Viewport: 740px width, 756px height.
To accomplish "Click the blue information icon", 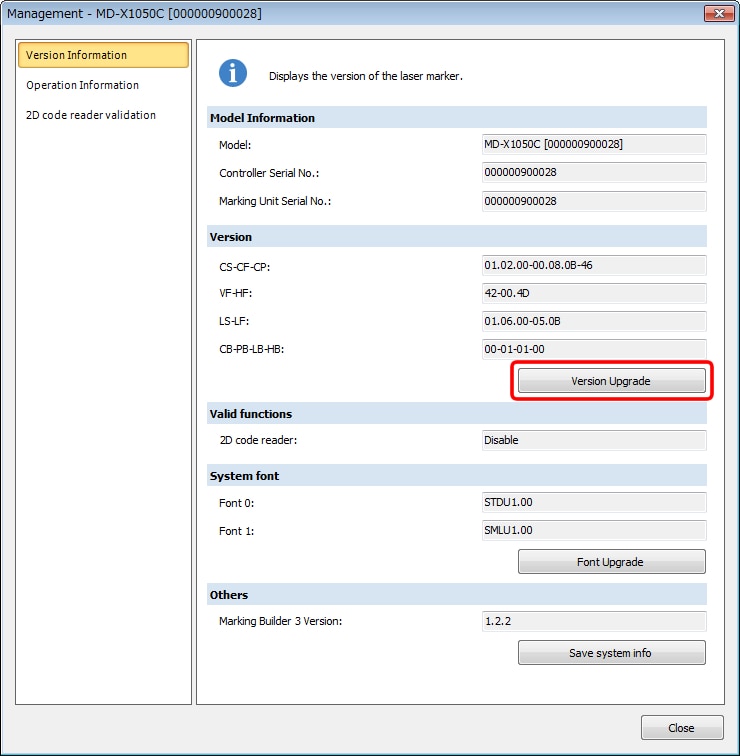I will click(x=233, y=73).
